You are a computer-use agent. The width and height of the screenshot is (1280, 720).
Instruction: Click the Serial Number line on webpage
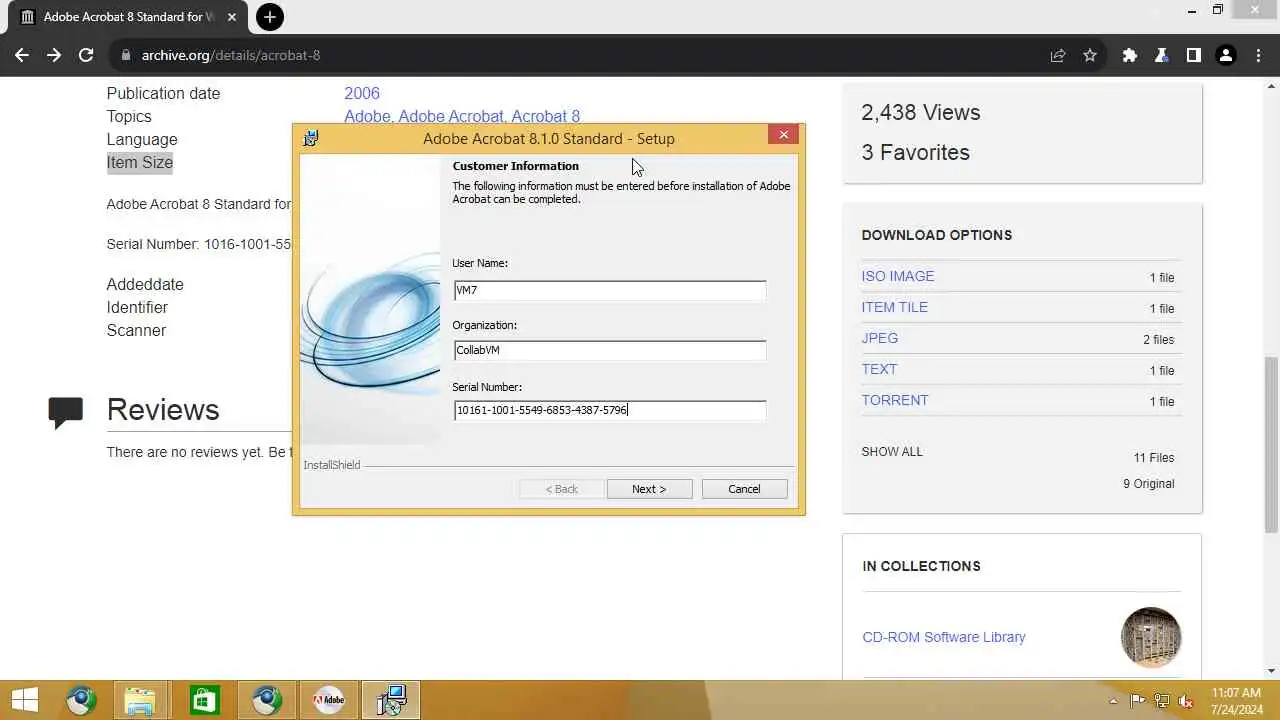pyautogui.click(x=199, y=244)
